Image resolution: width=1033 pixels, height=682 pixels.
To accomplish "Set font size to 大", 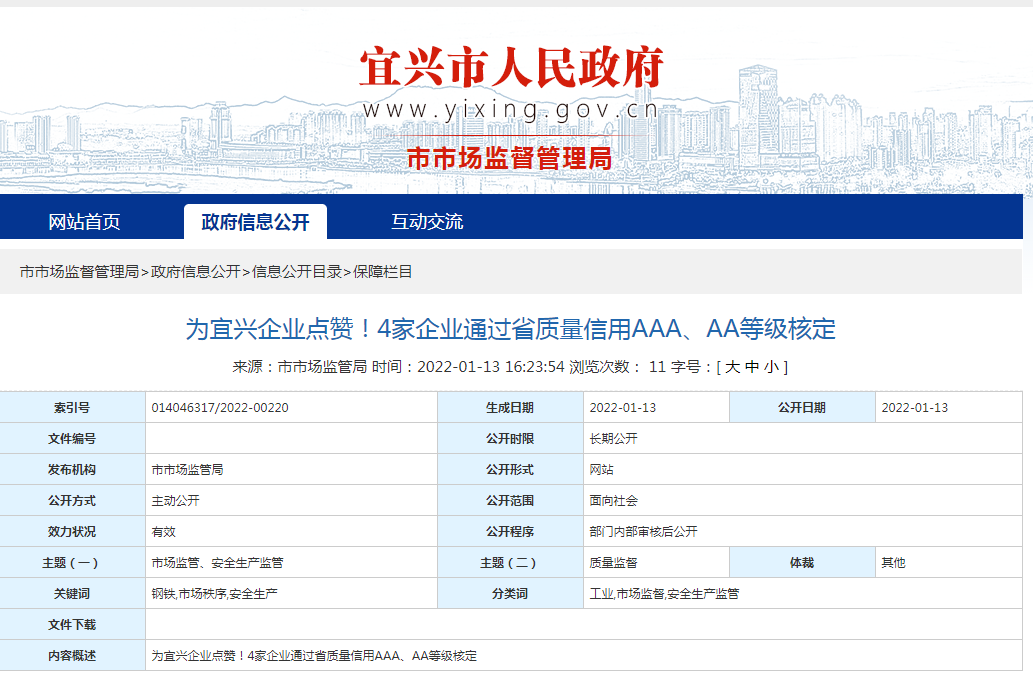I will [733, 367].
